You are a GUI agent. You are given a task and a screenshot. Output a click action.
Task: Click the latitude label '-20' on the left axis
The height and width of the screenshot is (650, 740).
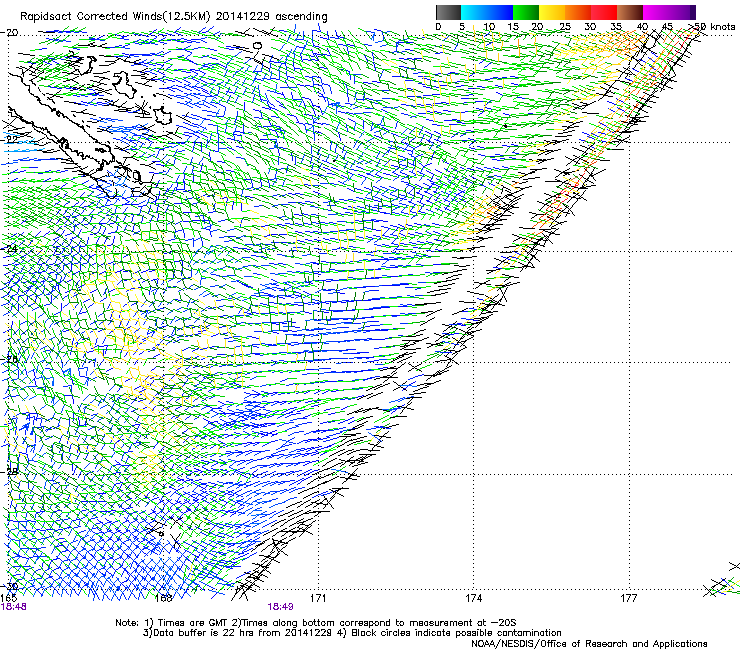coord(9,33)
